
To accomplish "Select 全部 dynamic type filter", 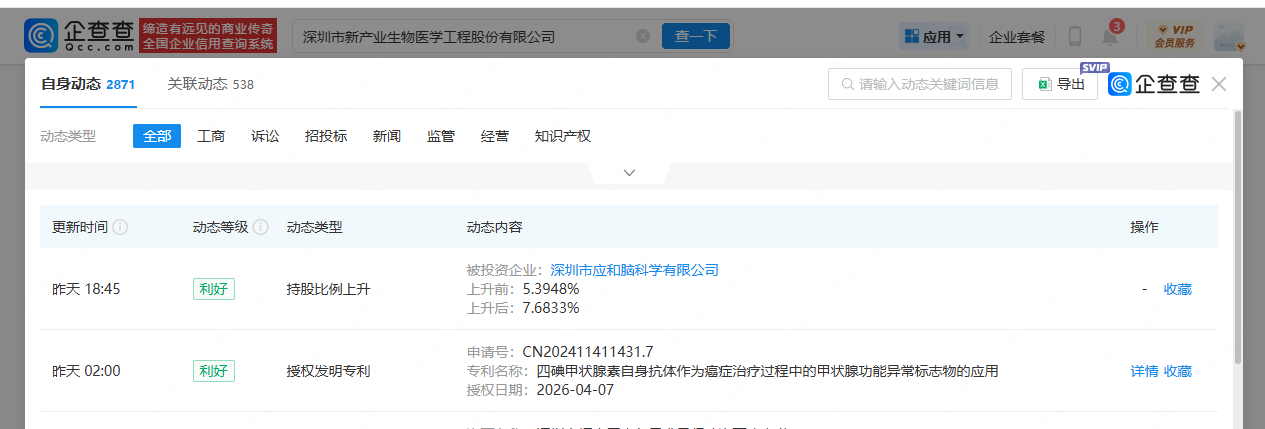I will click(157, 136).
